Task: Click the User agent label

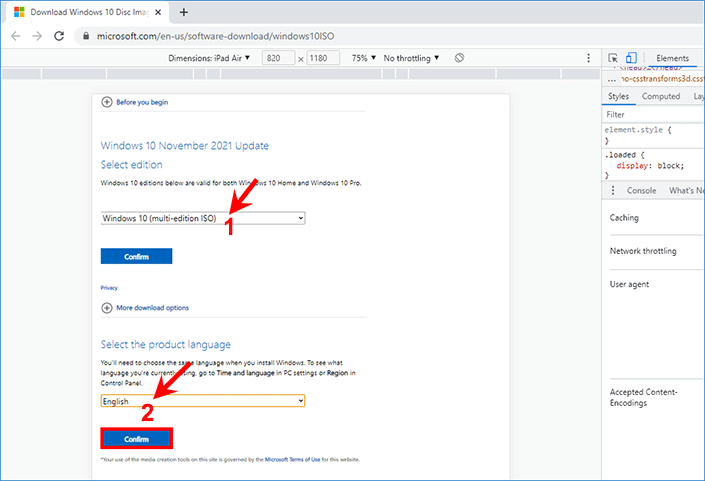Action: tap(629, 284)
